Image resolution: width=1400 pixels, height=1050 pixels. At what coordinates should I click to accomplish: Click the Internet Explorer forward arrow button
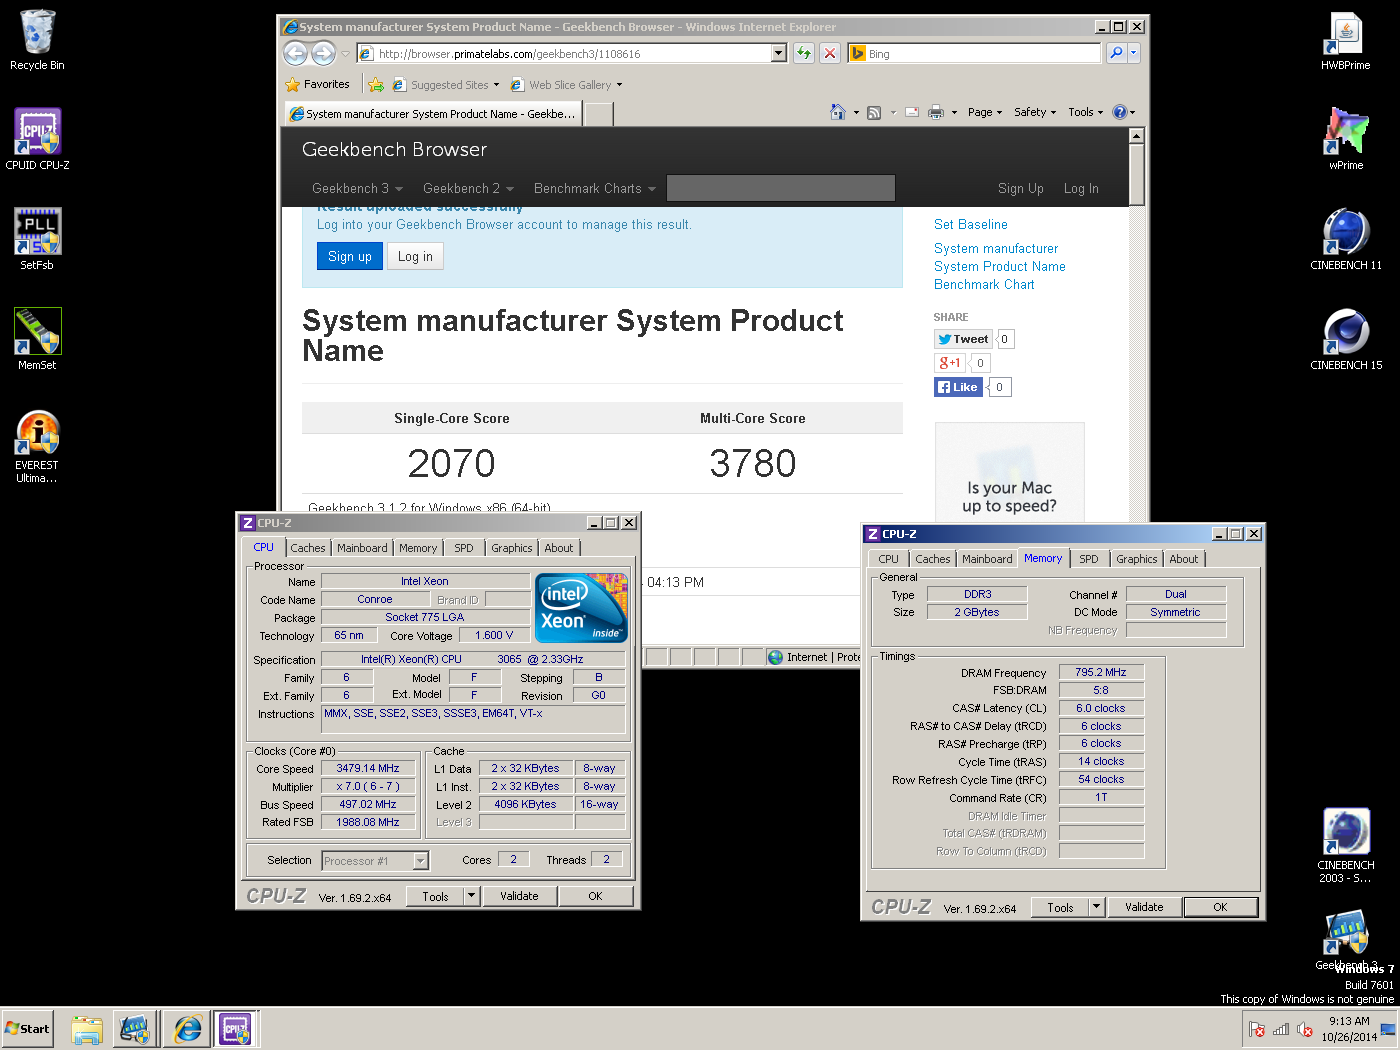click(x=323, y=53)
